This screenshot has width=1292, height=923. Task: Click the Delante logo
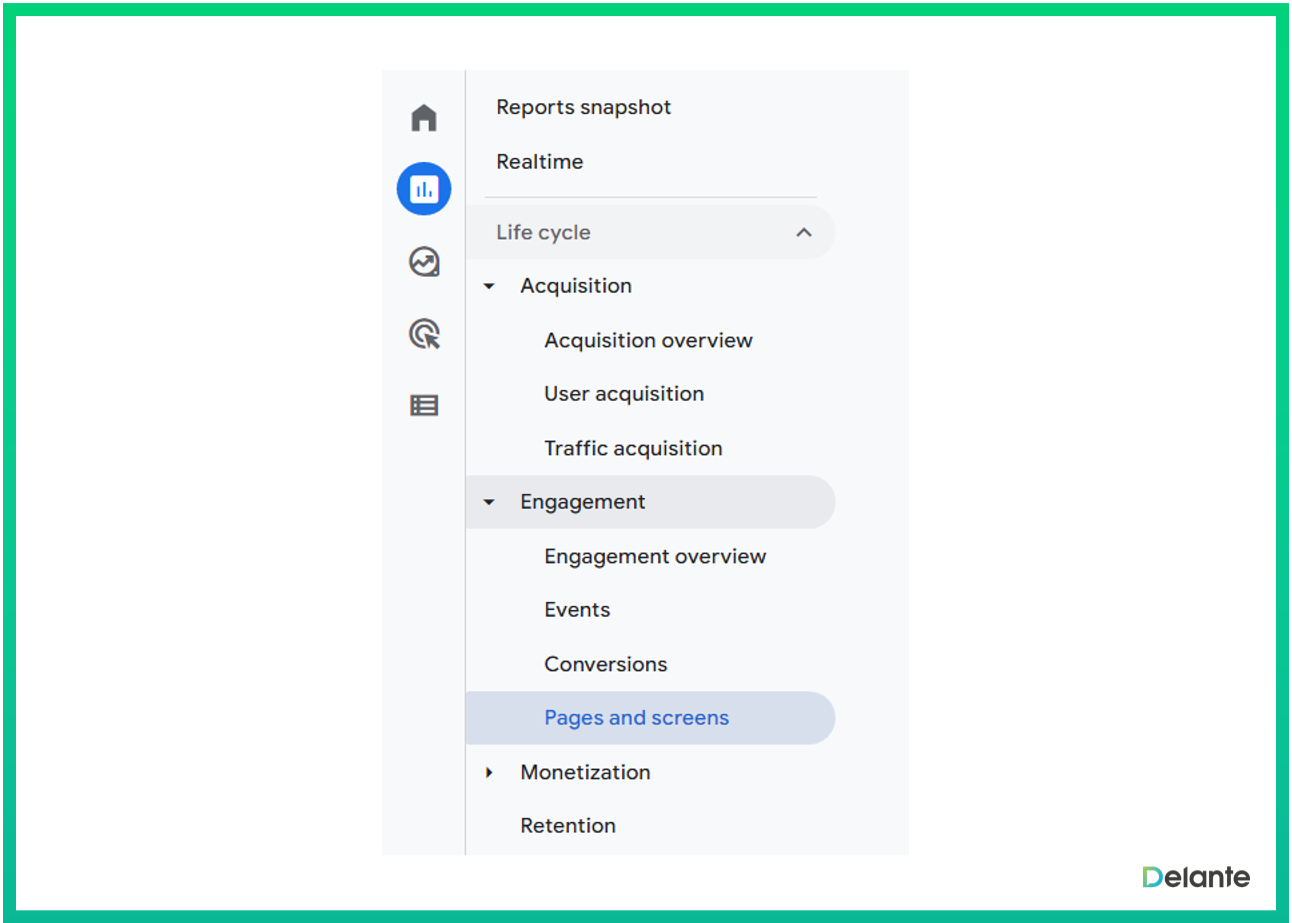pyautogui.click(x=1196, y=877)
